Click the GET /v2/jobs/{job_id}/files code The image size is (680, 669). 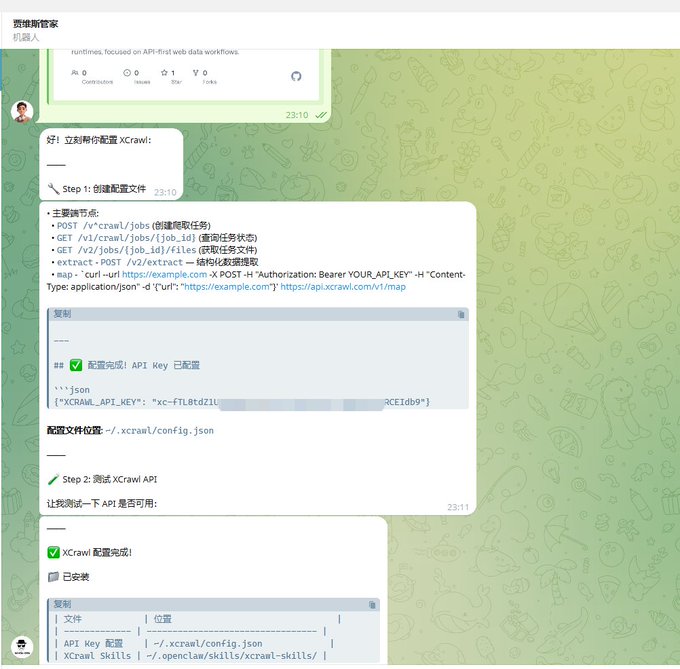click(x=126, y=250)
